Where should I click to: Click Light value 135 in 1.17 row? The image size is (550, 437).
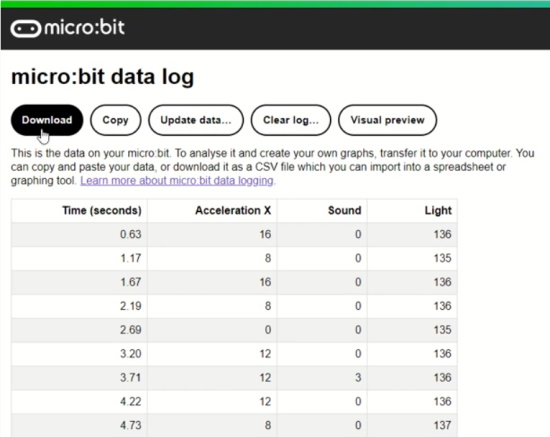pyautogui.click(x=412, y=258)
